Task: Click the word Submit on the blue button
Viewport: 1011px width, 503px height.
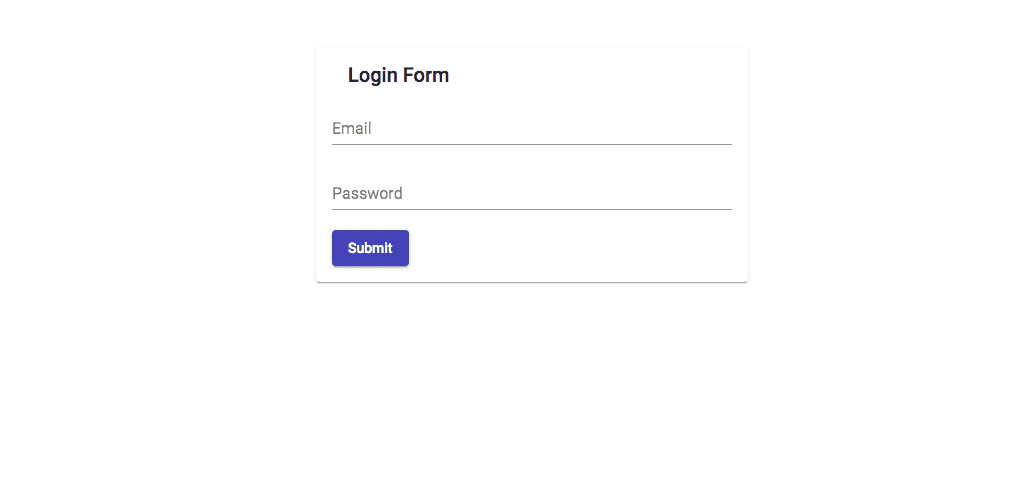Action: pyautogui.click(x=370, y=248)
